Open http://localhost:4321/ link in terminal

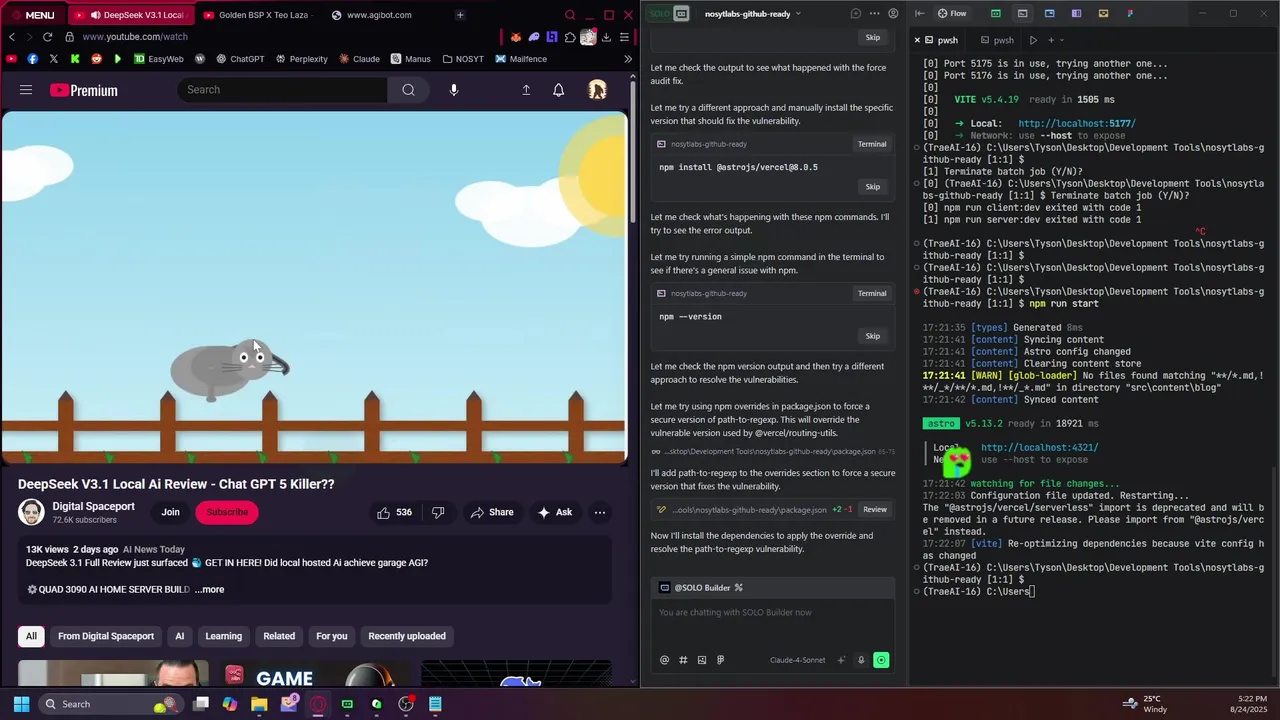coord(1039,448)
